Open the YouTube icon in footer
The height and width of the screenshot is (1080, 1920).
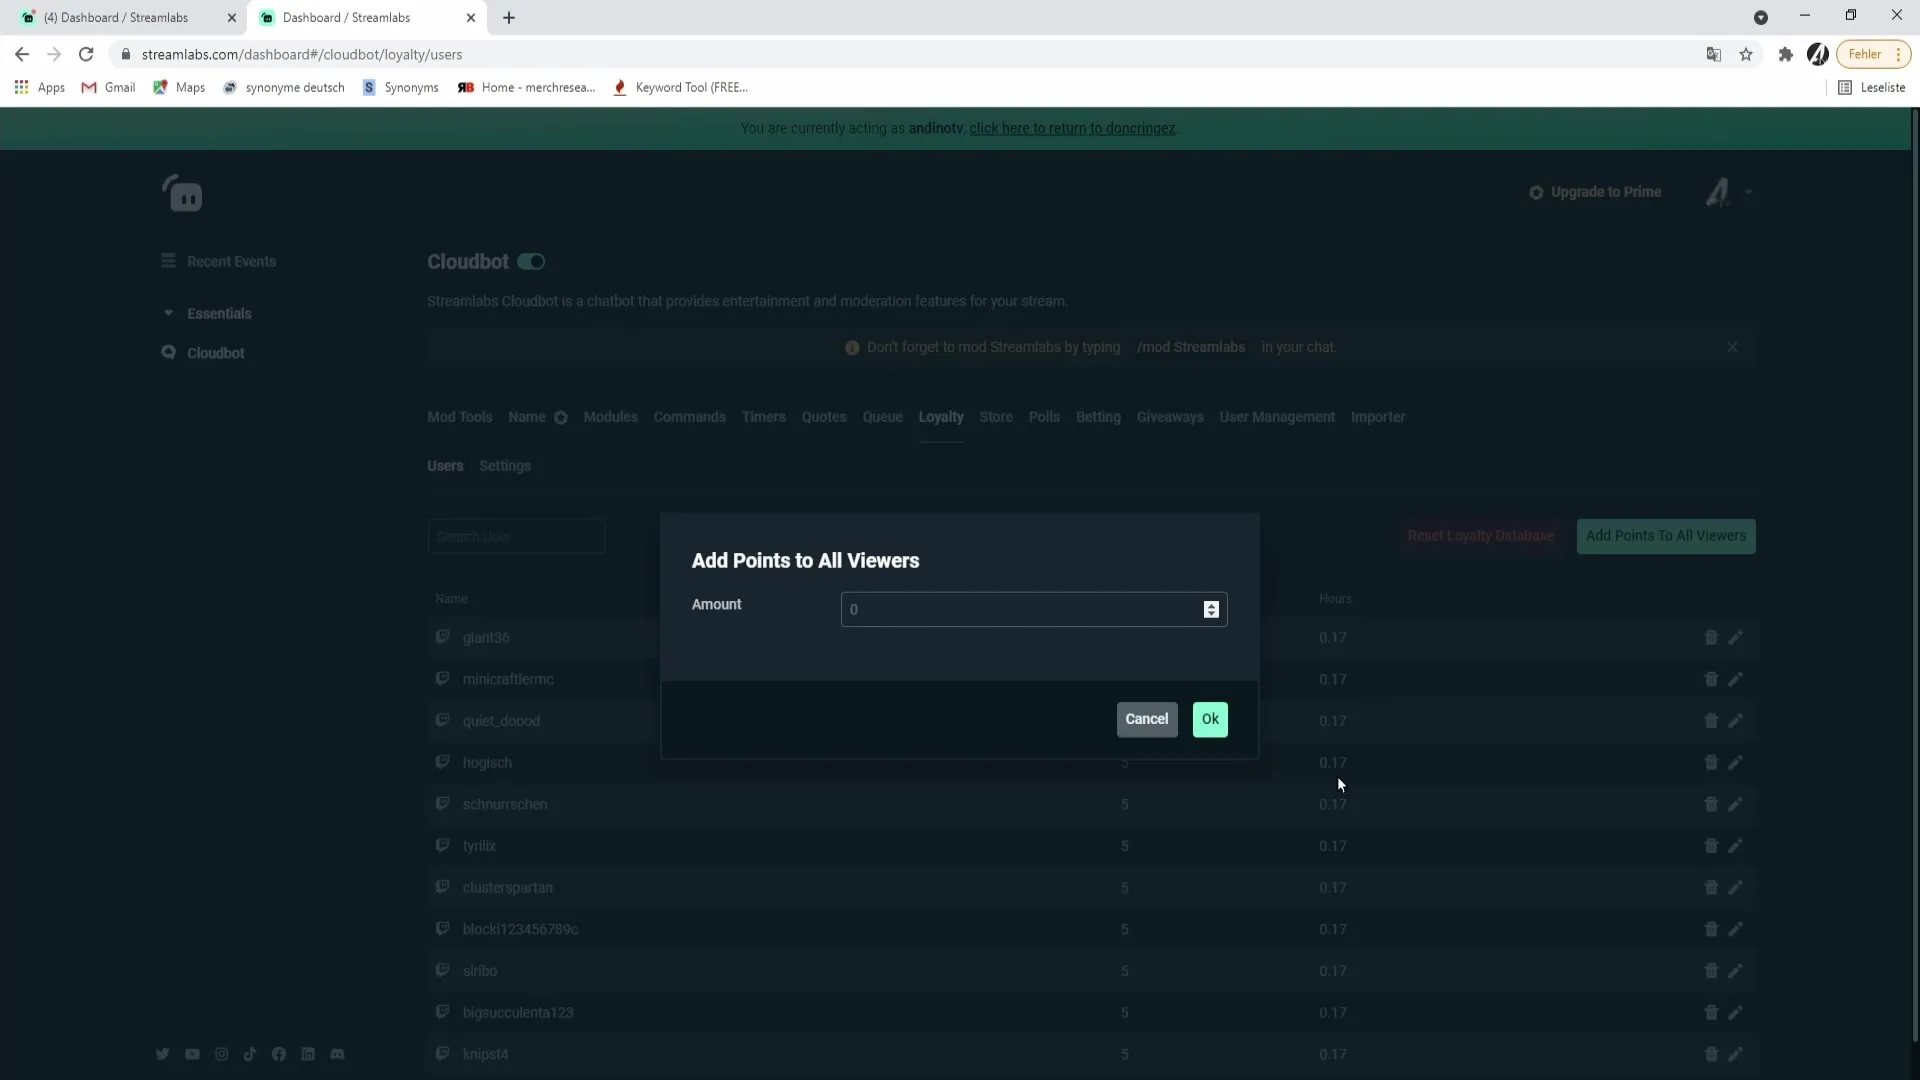[192, 1054]
